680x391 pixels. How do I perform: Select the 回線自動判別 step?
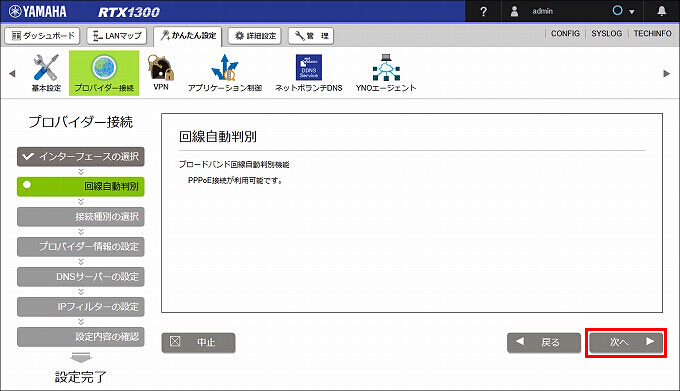[x=81, y=186]
